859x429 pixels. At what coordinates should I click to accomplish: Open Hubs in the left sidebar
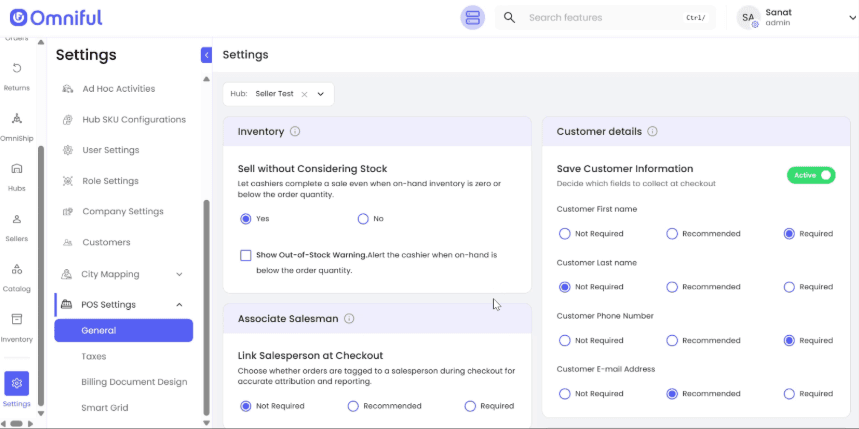pyautogui.click(x=17, y=174)
